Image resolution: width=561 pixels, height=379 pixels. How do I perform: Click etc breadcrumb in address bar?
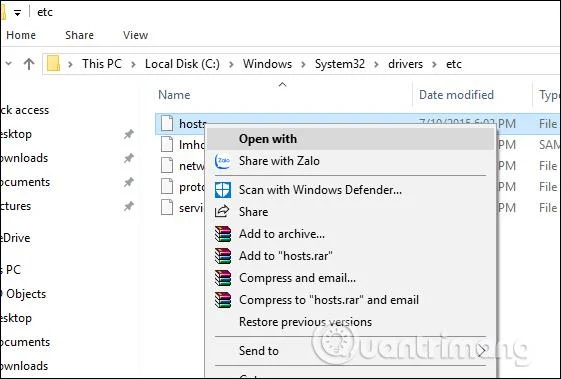(454, 64)
